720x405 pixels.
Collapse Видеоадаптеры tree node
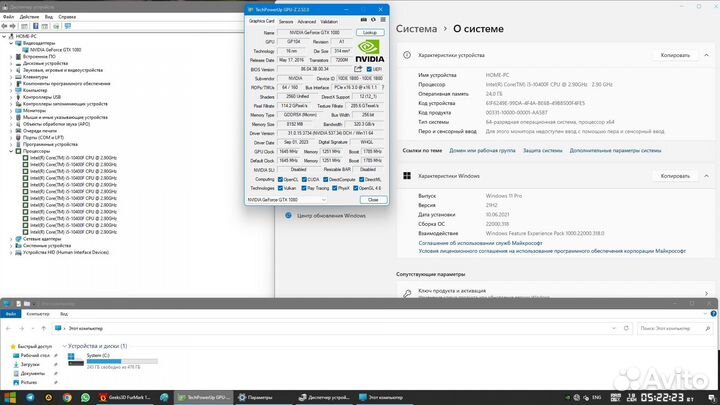[x=11, y=43]
